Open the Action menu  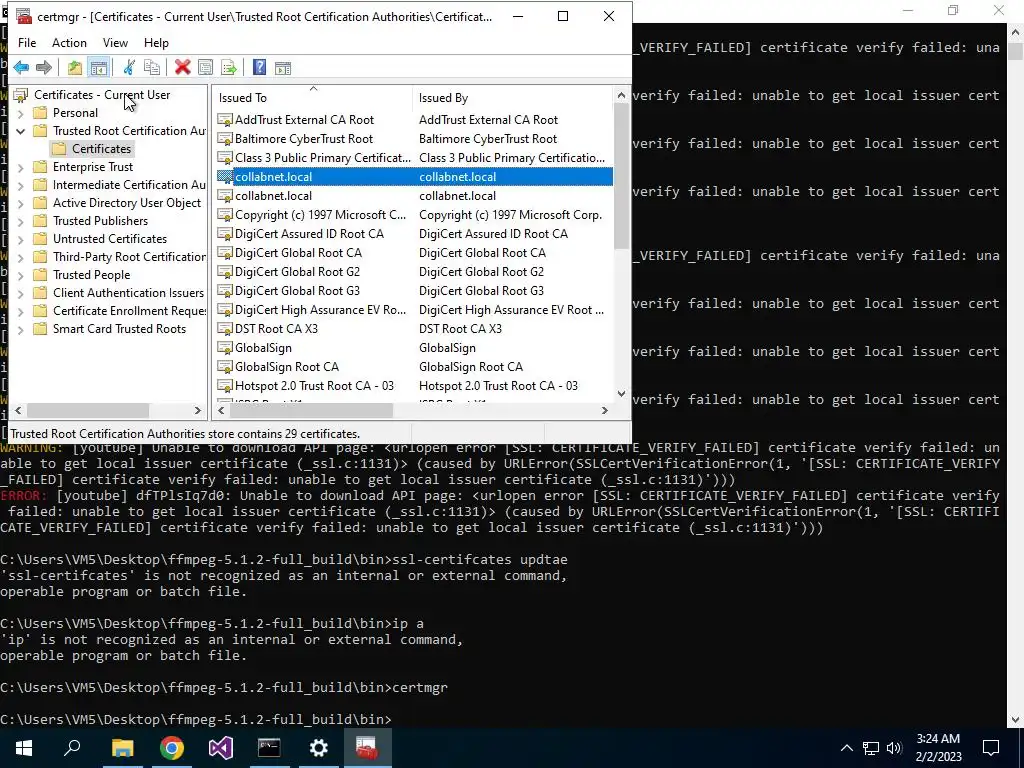tap(69, 42)
